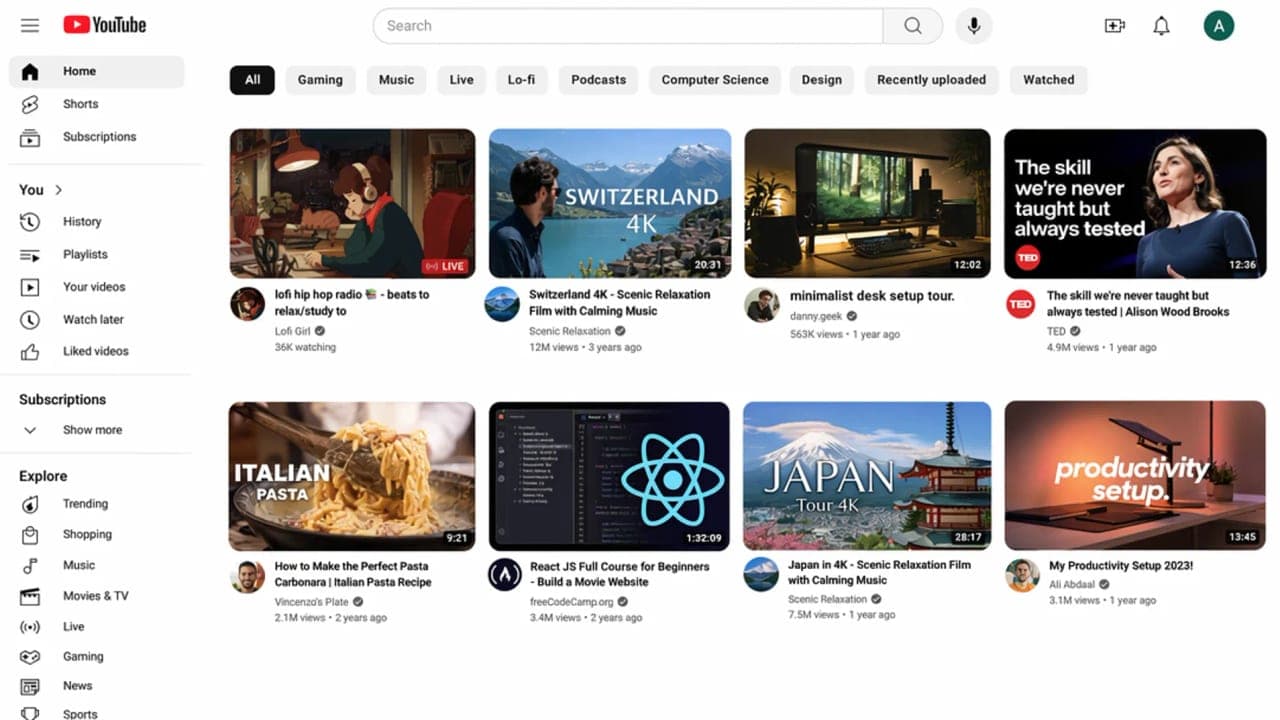Open the Create video icon

click(x=1115, y=26)
